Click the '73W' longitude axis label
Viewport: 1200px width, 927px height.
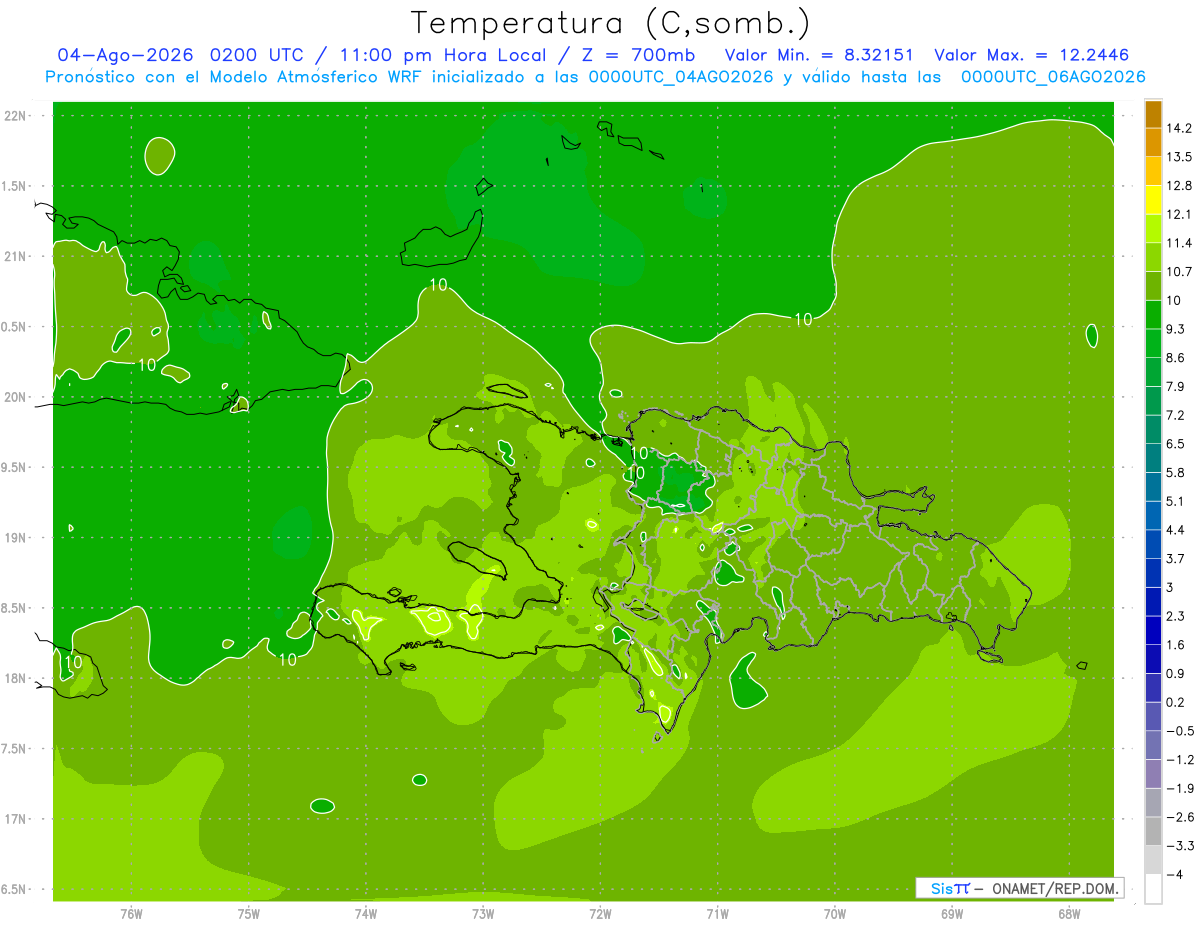[x=483, y=912]
